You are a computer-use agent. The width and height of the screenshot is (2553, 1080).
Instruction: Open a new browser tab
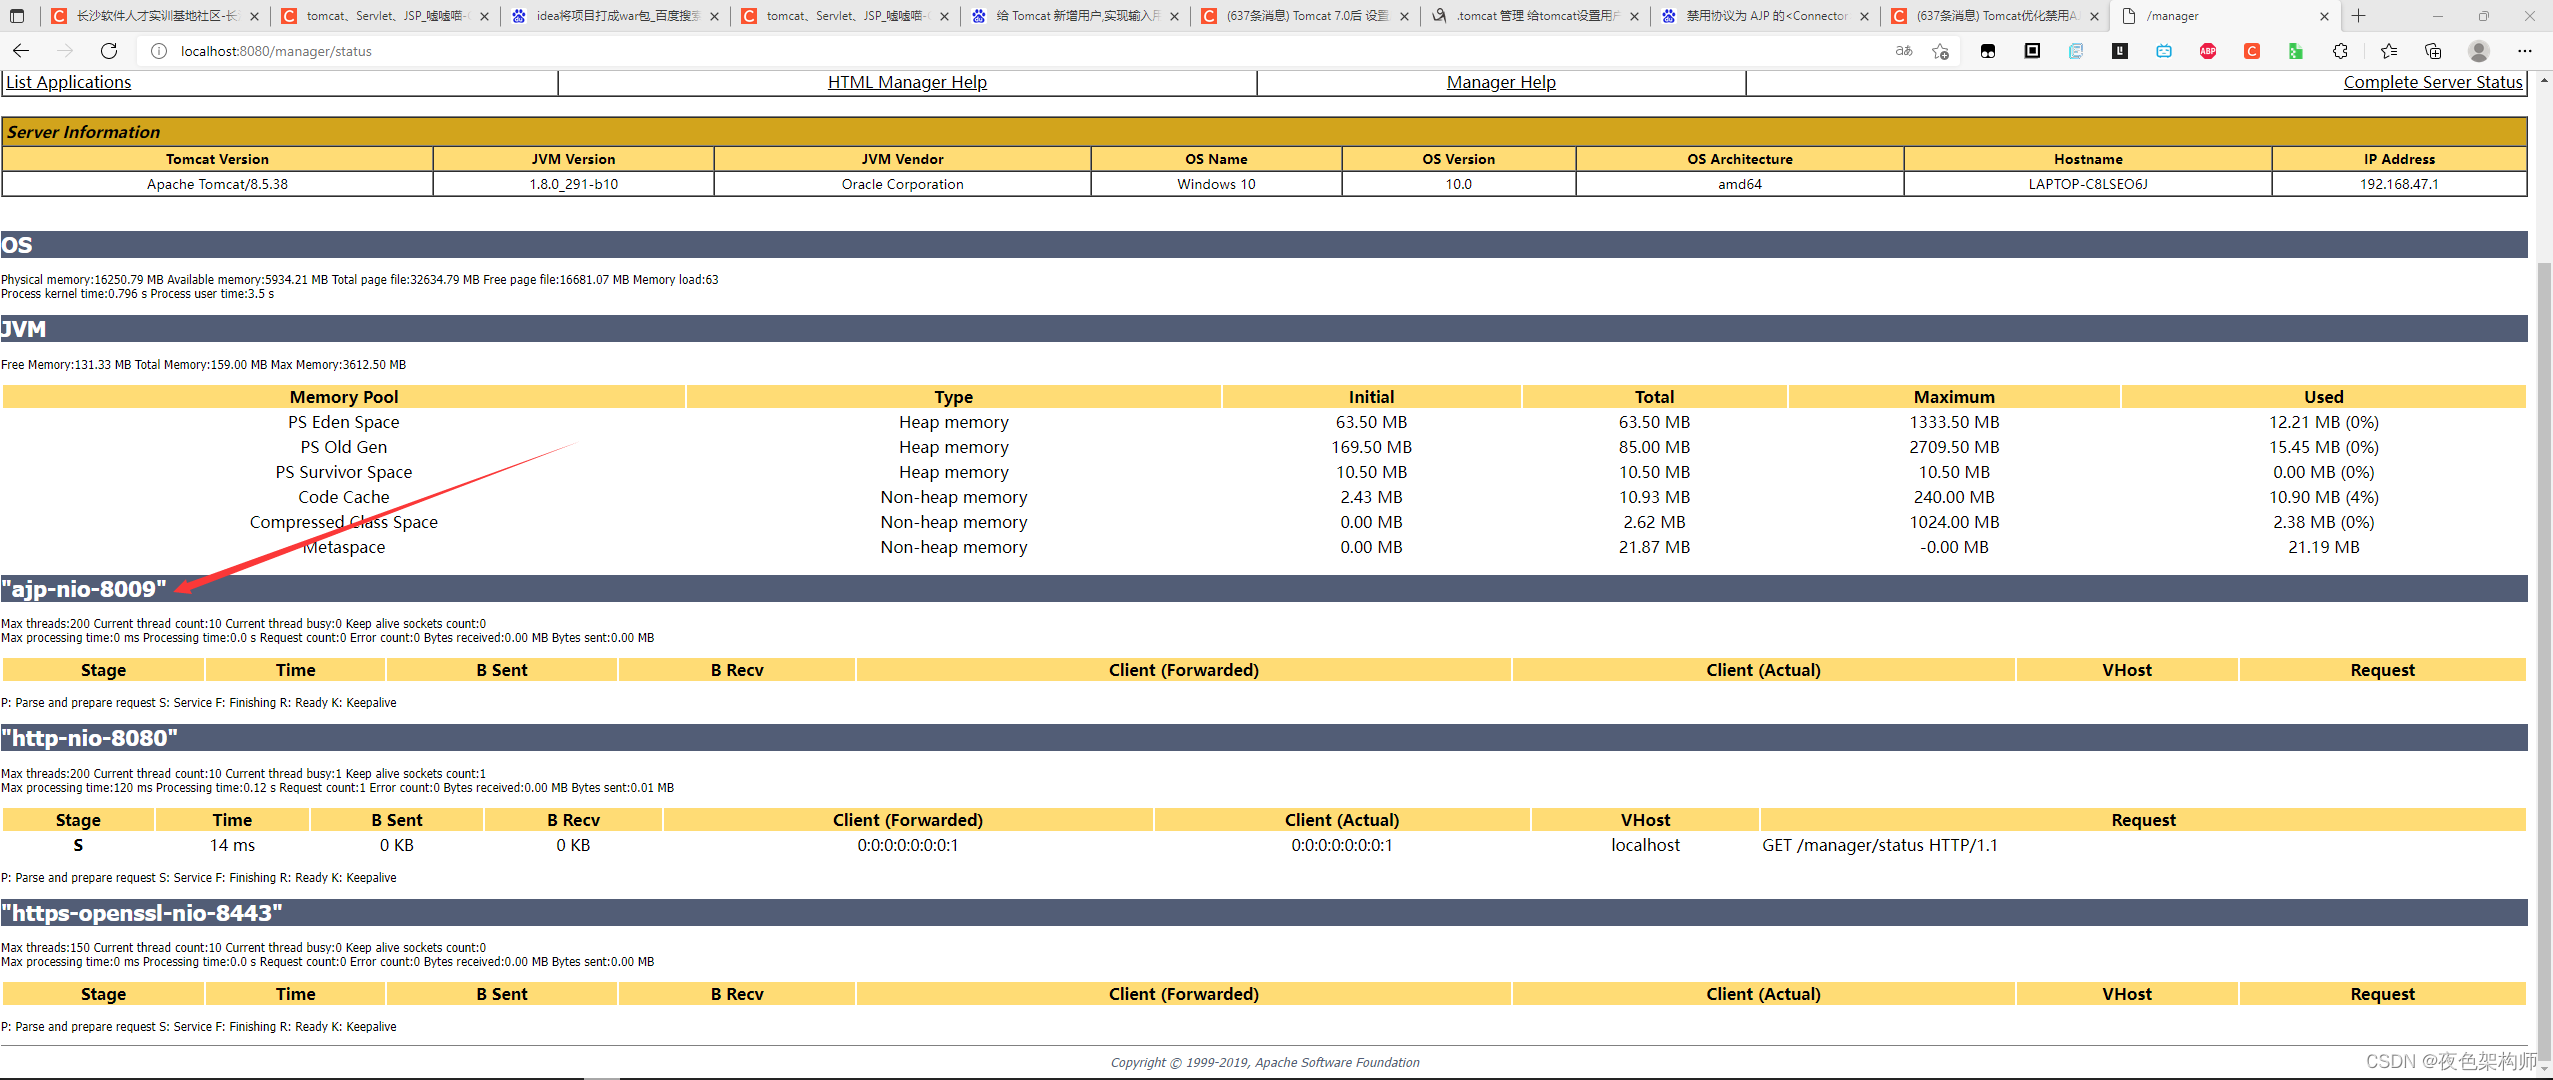point(2359,16)
